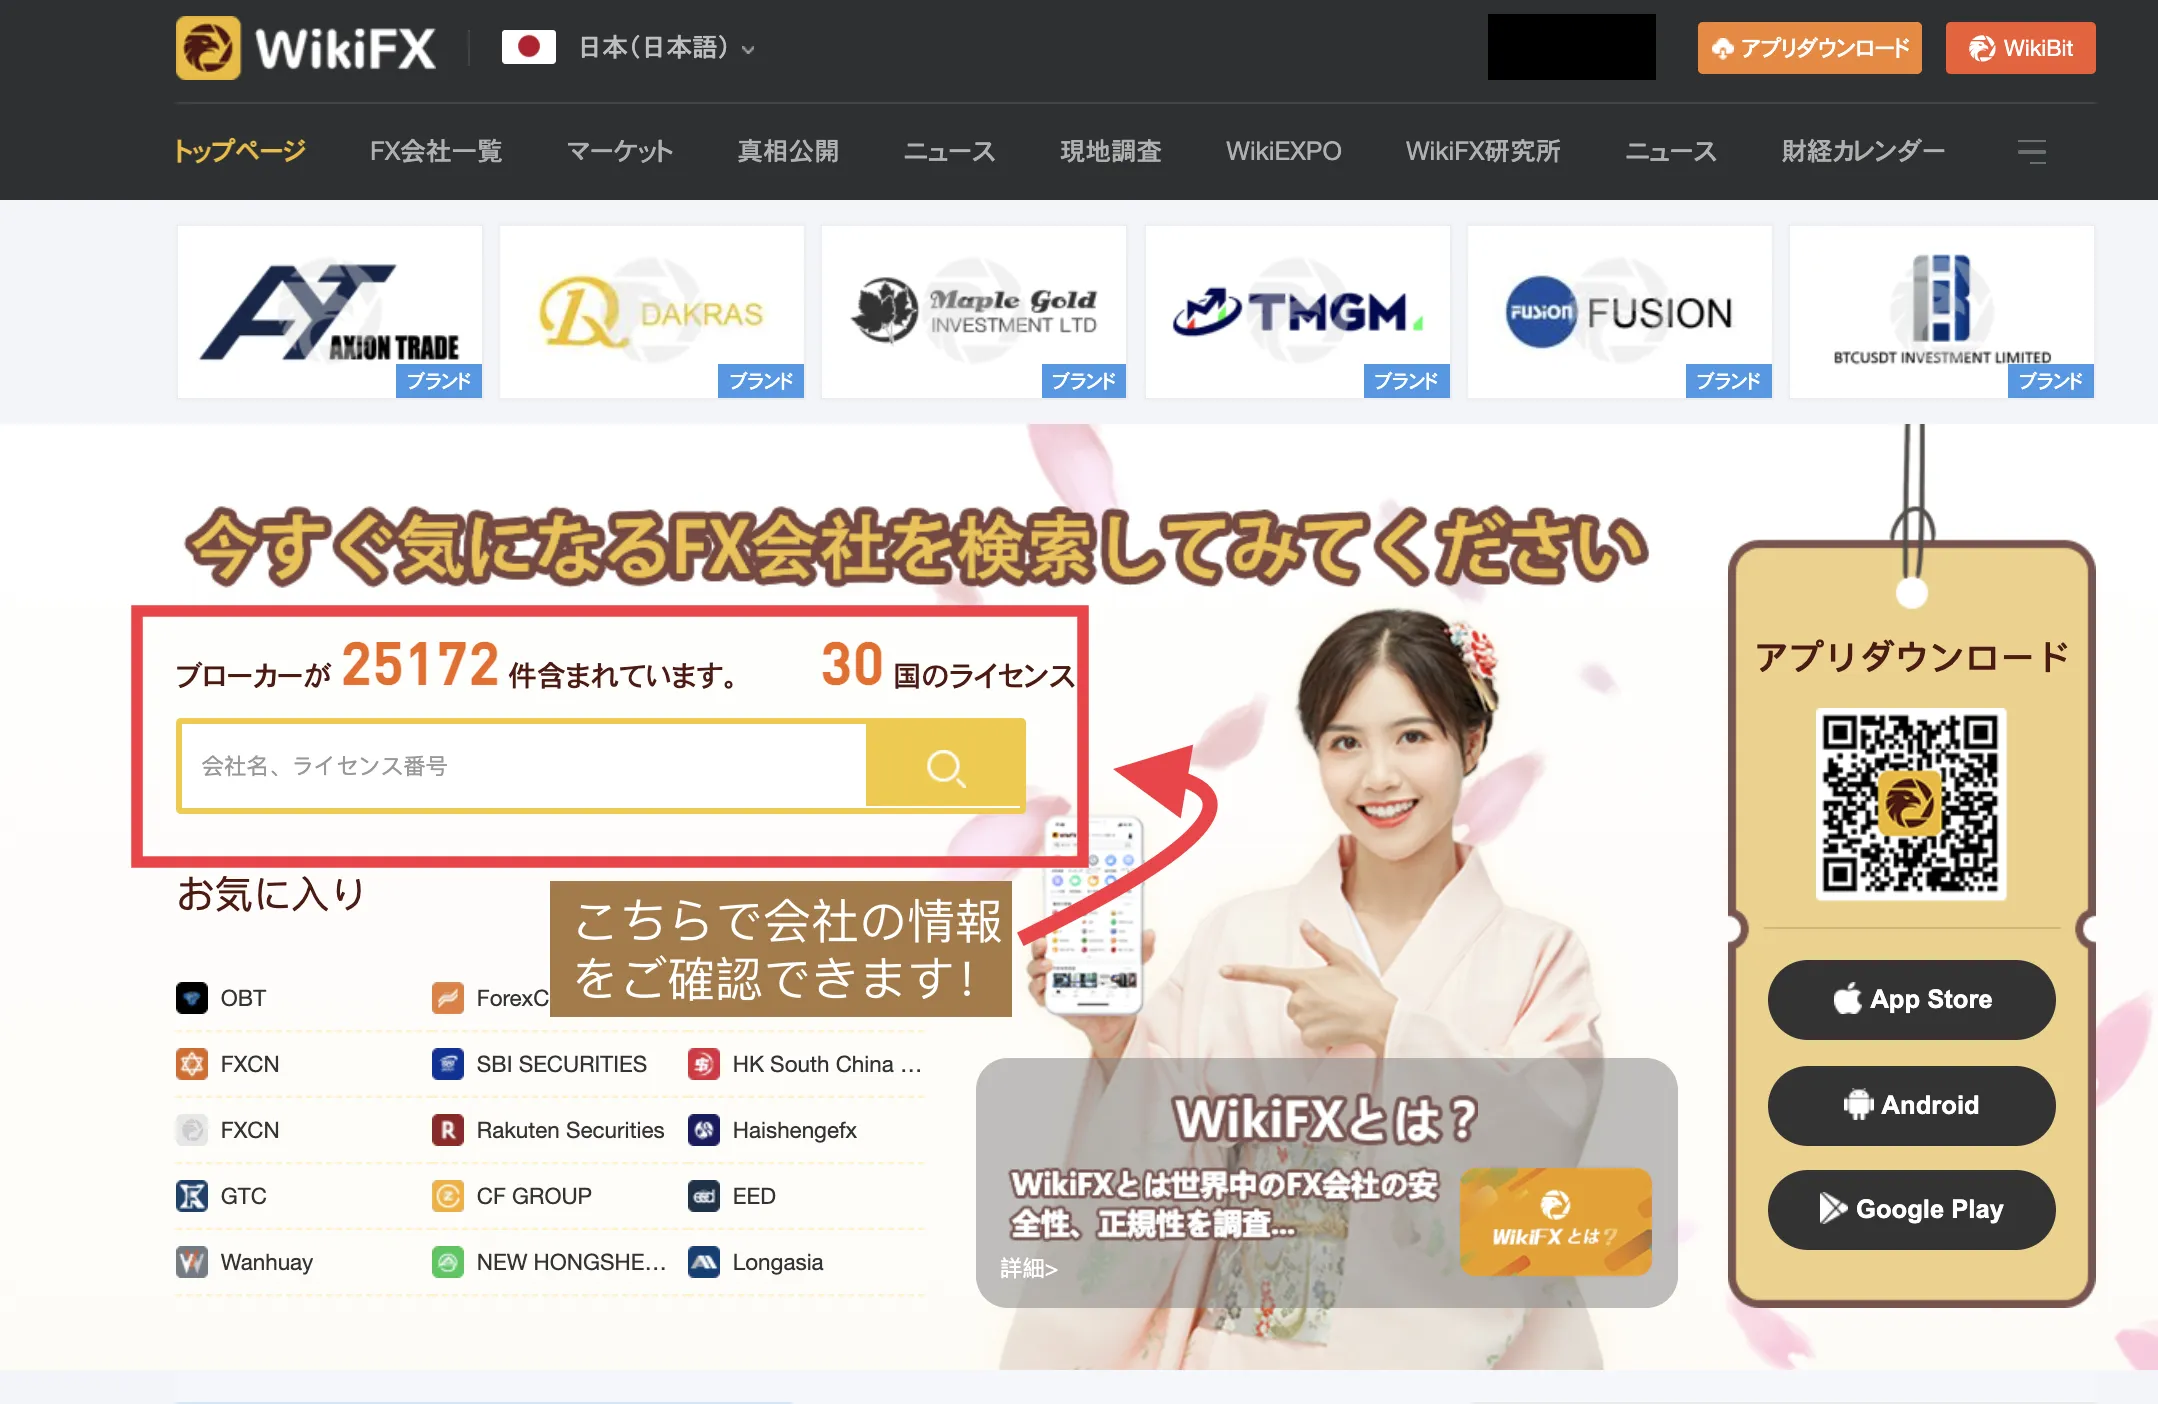The image size is (2158, 1404).
Task: Expand the hamburger menu icon in navigation
Action: pos(2031,151)
